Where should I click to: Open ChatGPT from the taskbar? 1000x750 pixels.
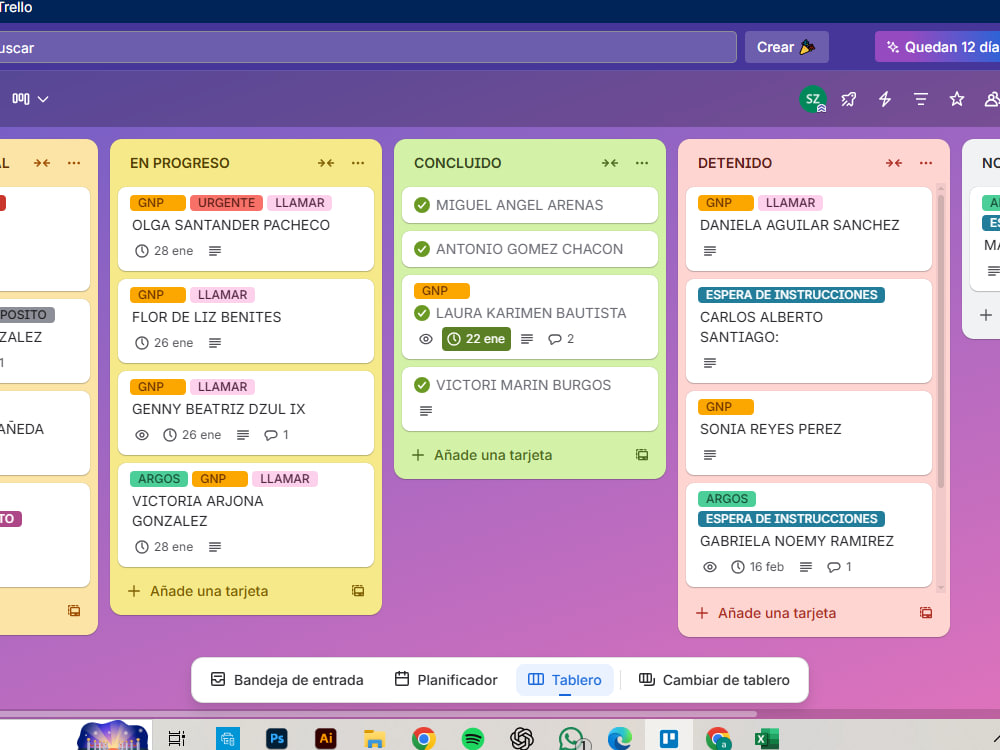click(x=522, y=739)
